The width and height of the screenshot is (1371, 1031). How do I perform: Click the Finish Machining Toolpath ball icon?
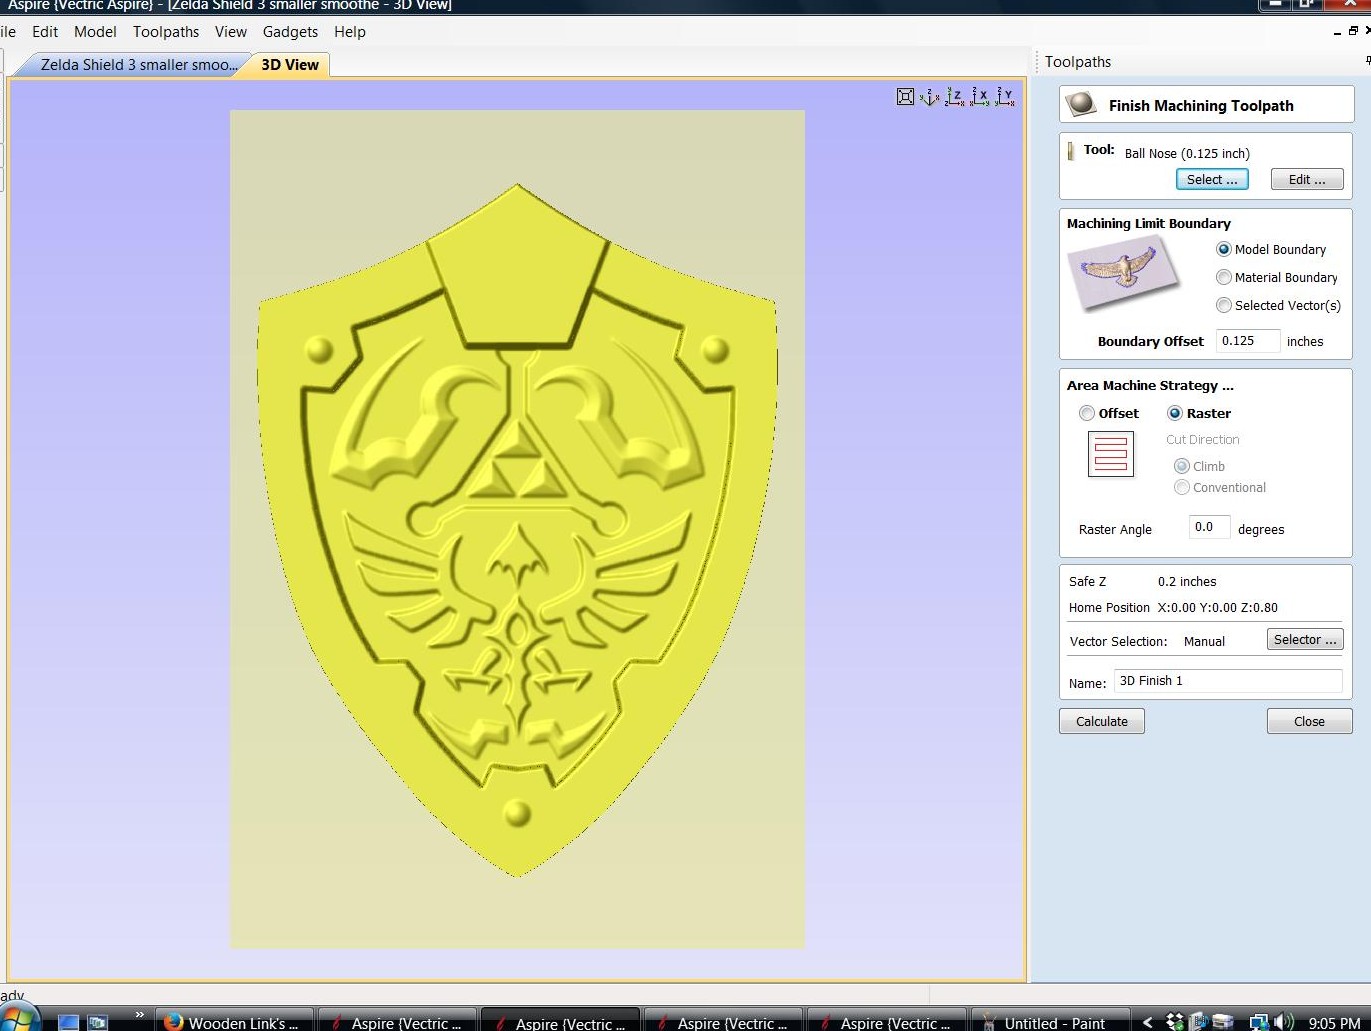(1081, 104)
